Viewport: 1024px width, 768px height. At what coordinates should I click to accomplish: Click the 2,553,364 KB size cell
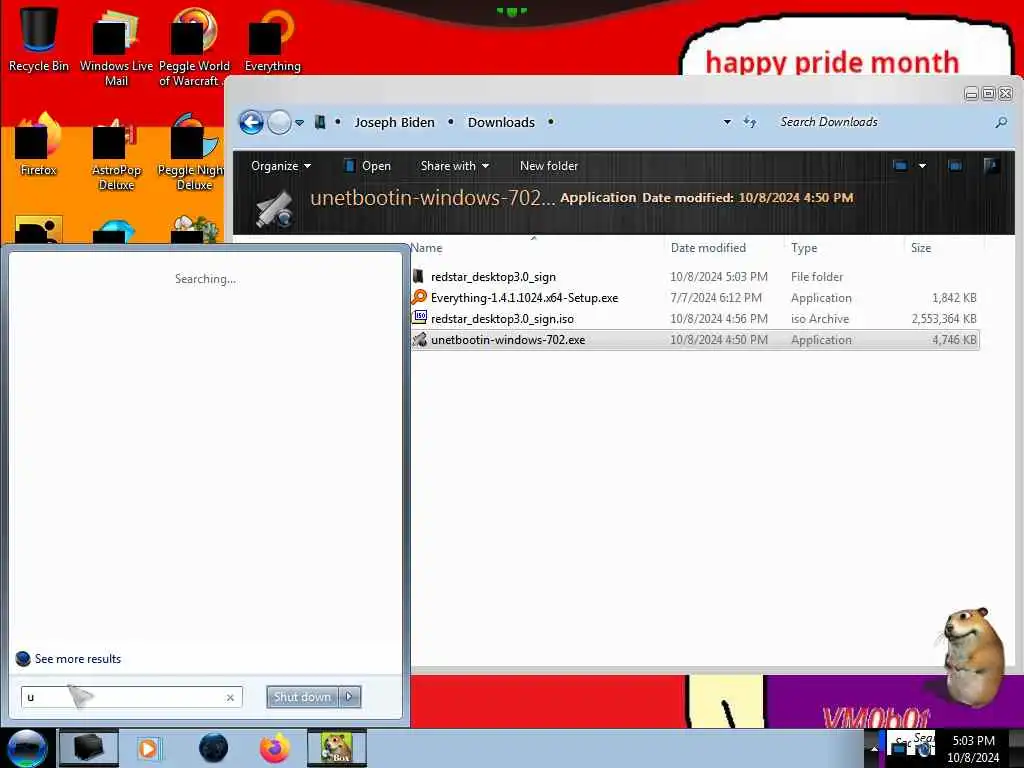click(944, 319)
